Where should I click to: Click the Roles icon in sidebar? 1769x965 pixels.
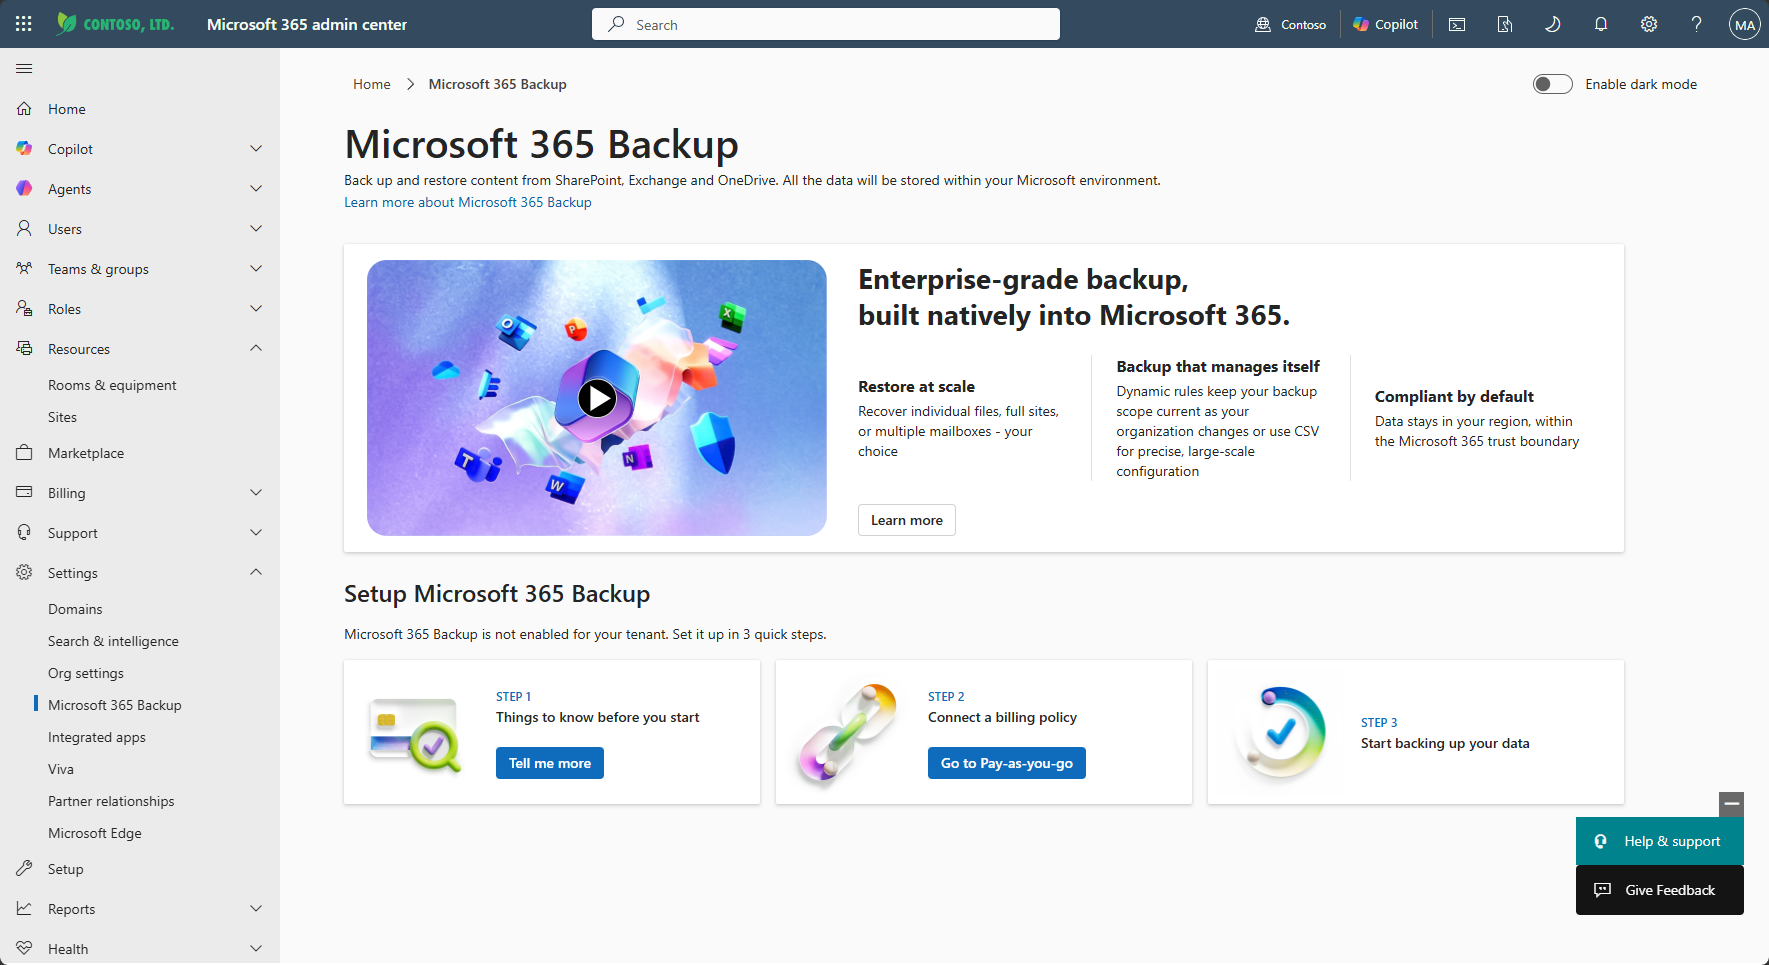(24, 309)
